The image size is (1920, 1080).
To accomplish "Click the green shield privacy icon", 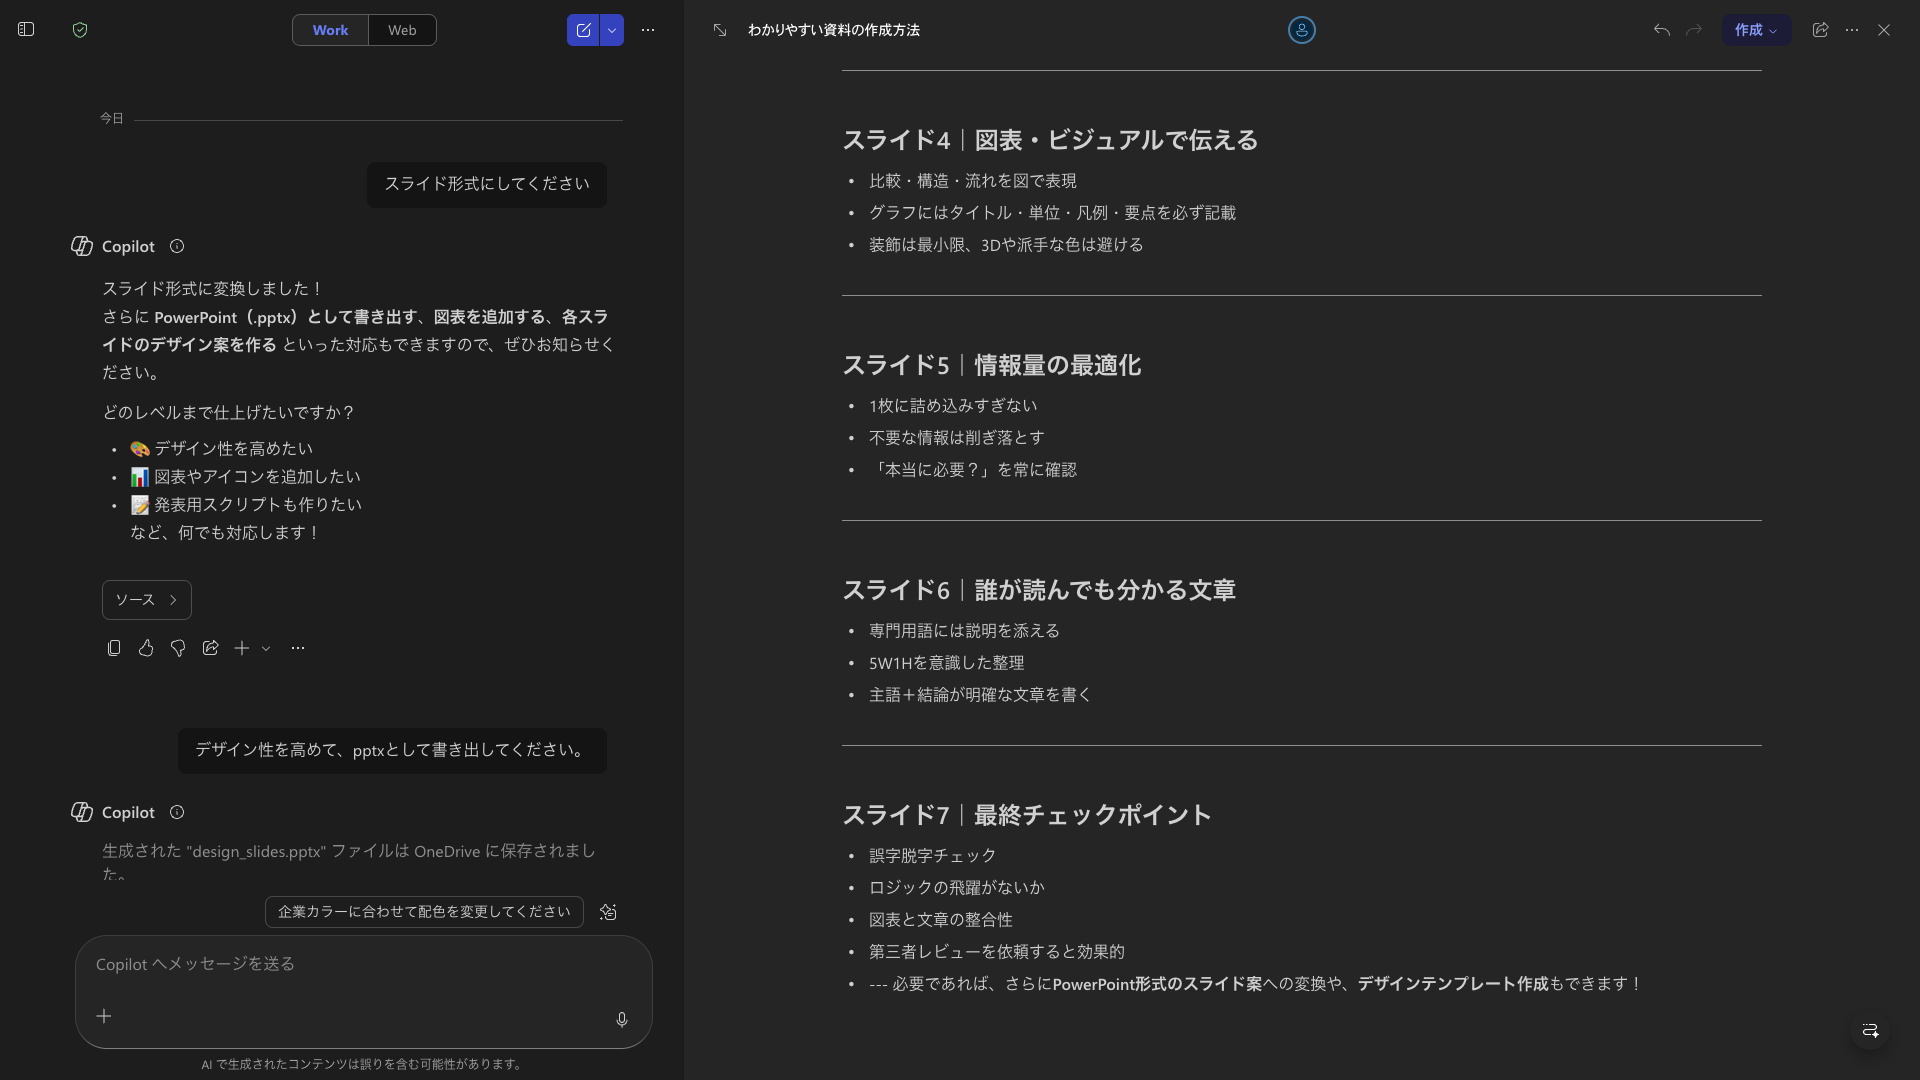I will (x=80, y=30).
